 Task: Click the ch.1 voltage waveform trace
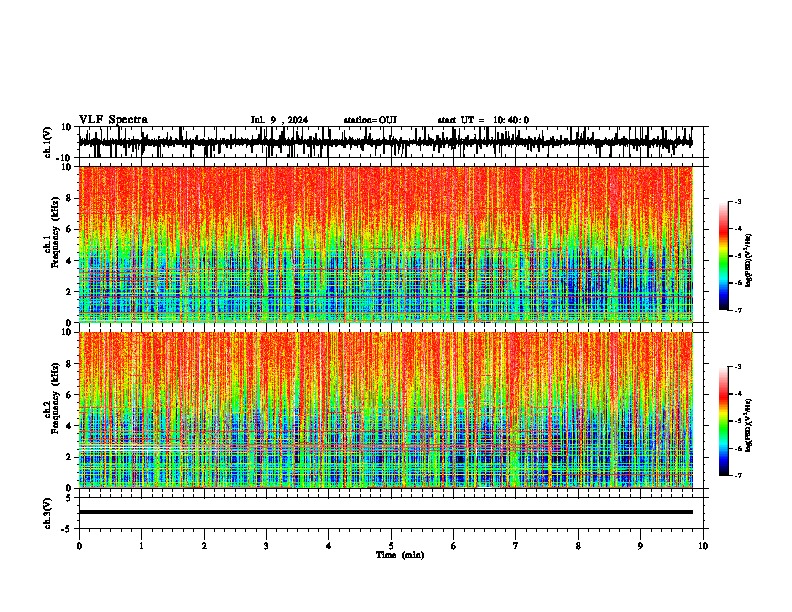385,142
